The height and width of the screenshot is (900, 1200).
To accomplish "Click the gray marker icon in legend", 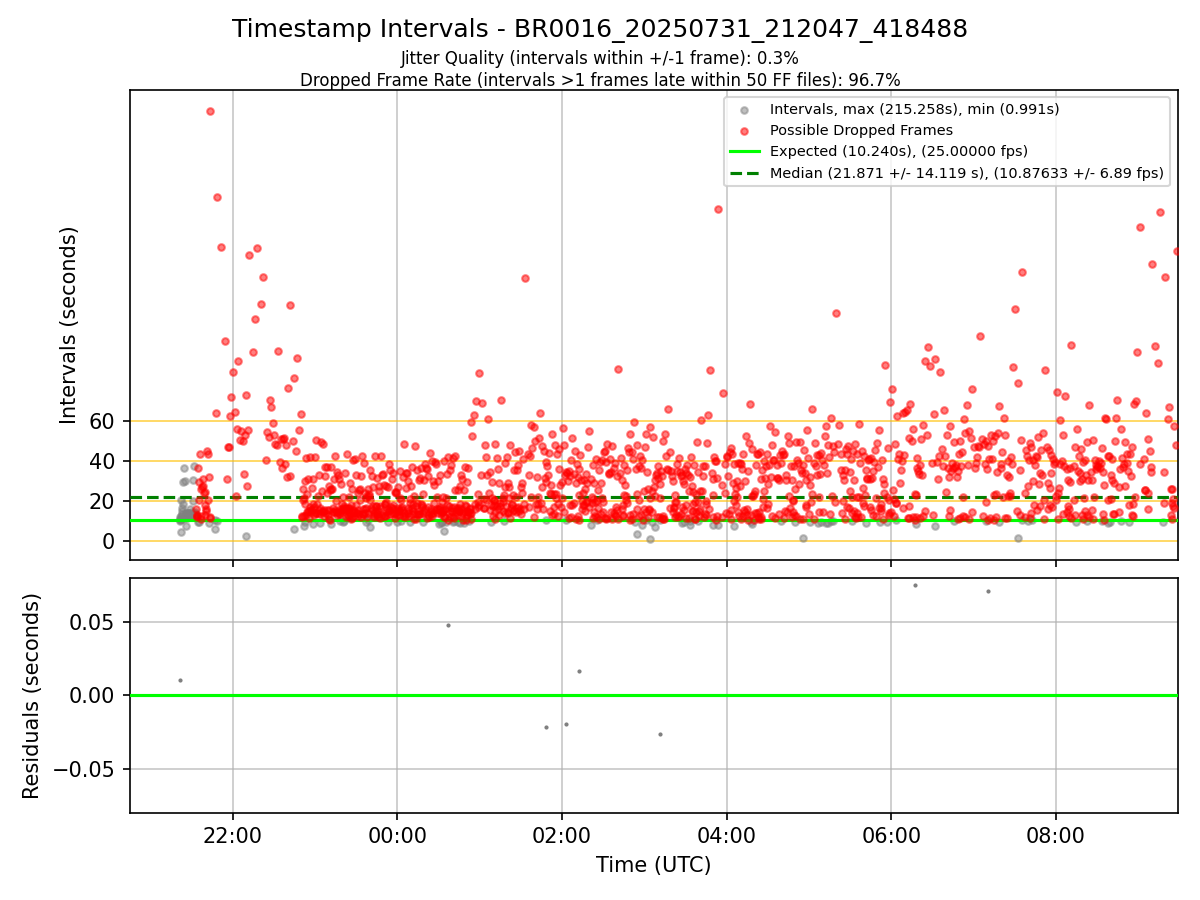I will coord(745,109).
